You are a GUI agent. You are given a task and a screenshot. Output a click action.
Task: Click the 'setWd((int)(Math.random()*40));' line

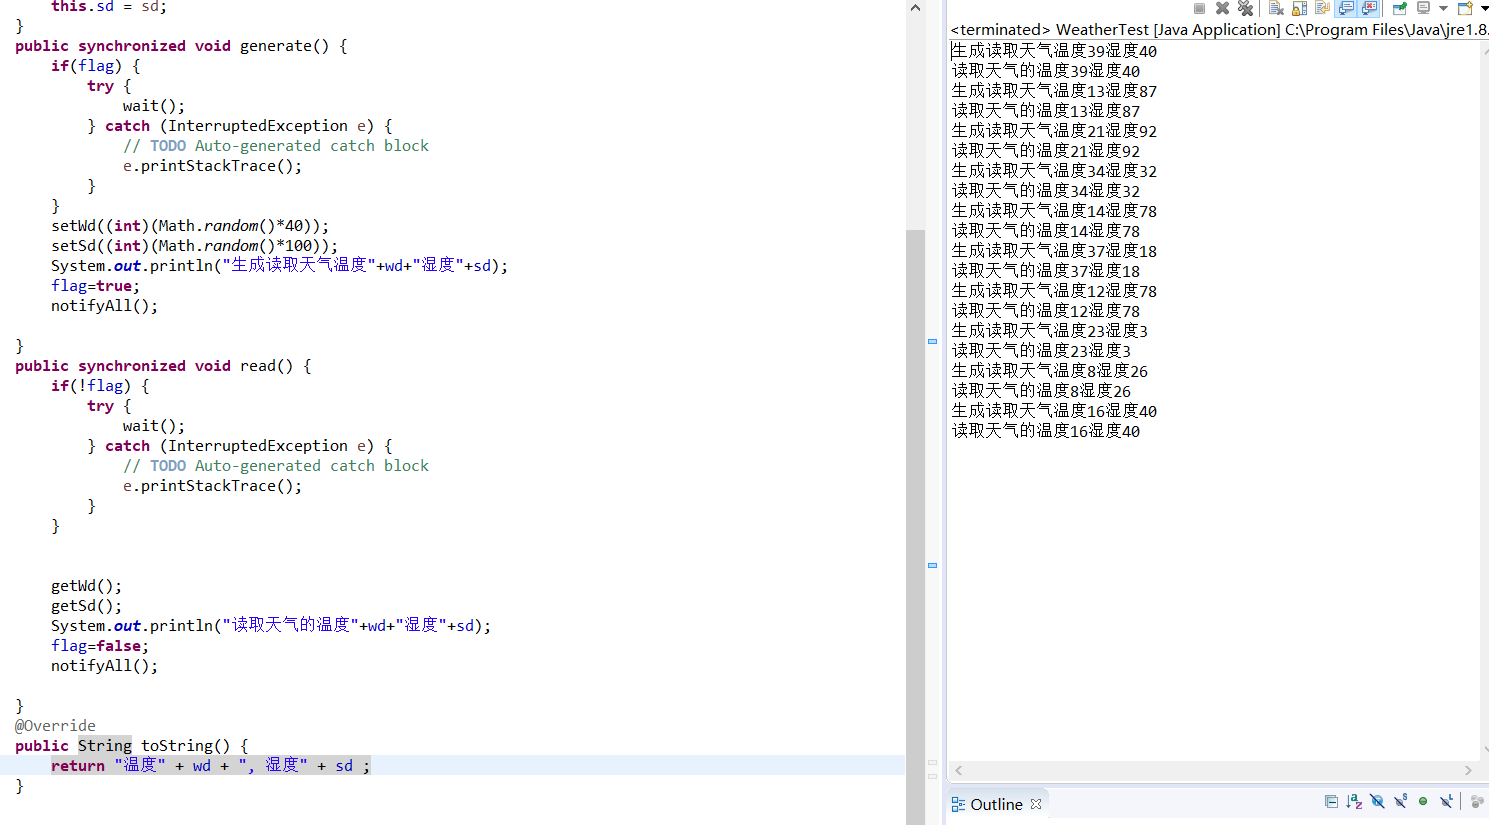tap(190, 226)
